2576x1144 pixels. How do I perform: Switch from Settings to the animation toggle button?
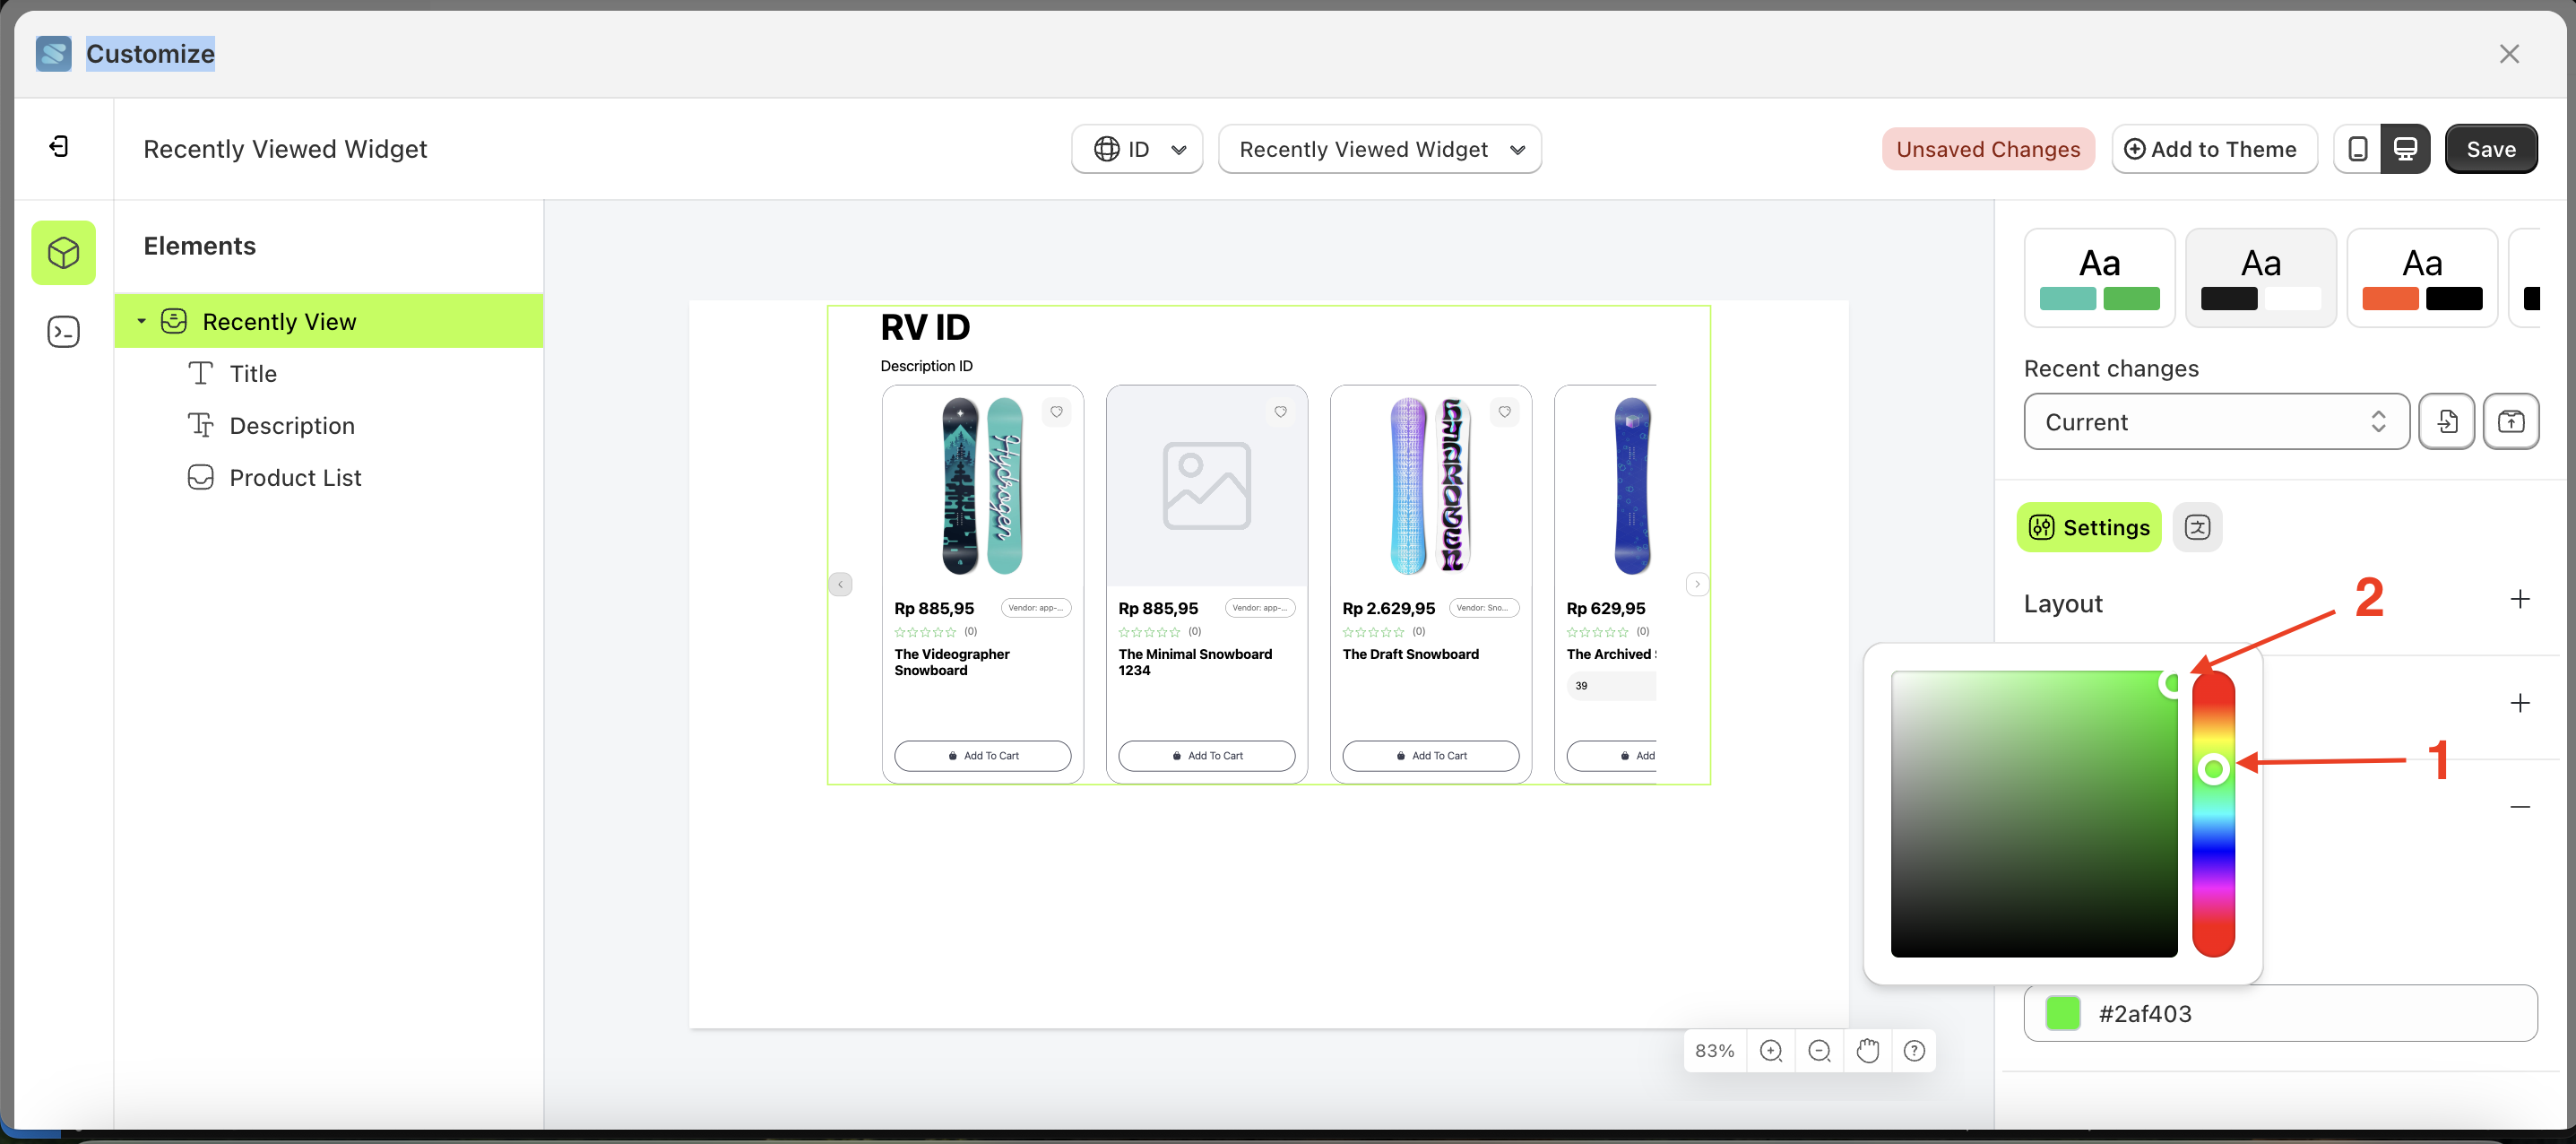pos(2198,527)
